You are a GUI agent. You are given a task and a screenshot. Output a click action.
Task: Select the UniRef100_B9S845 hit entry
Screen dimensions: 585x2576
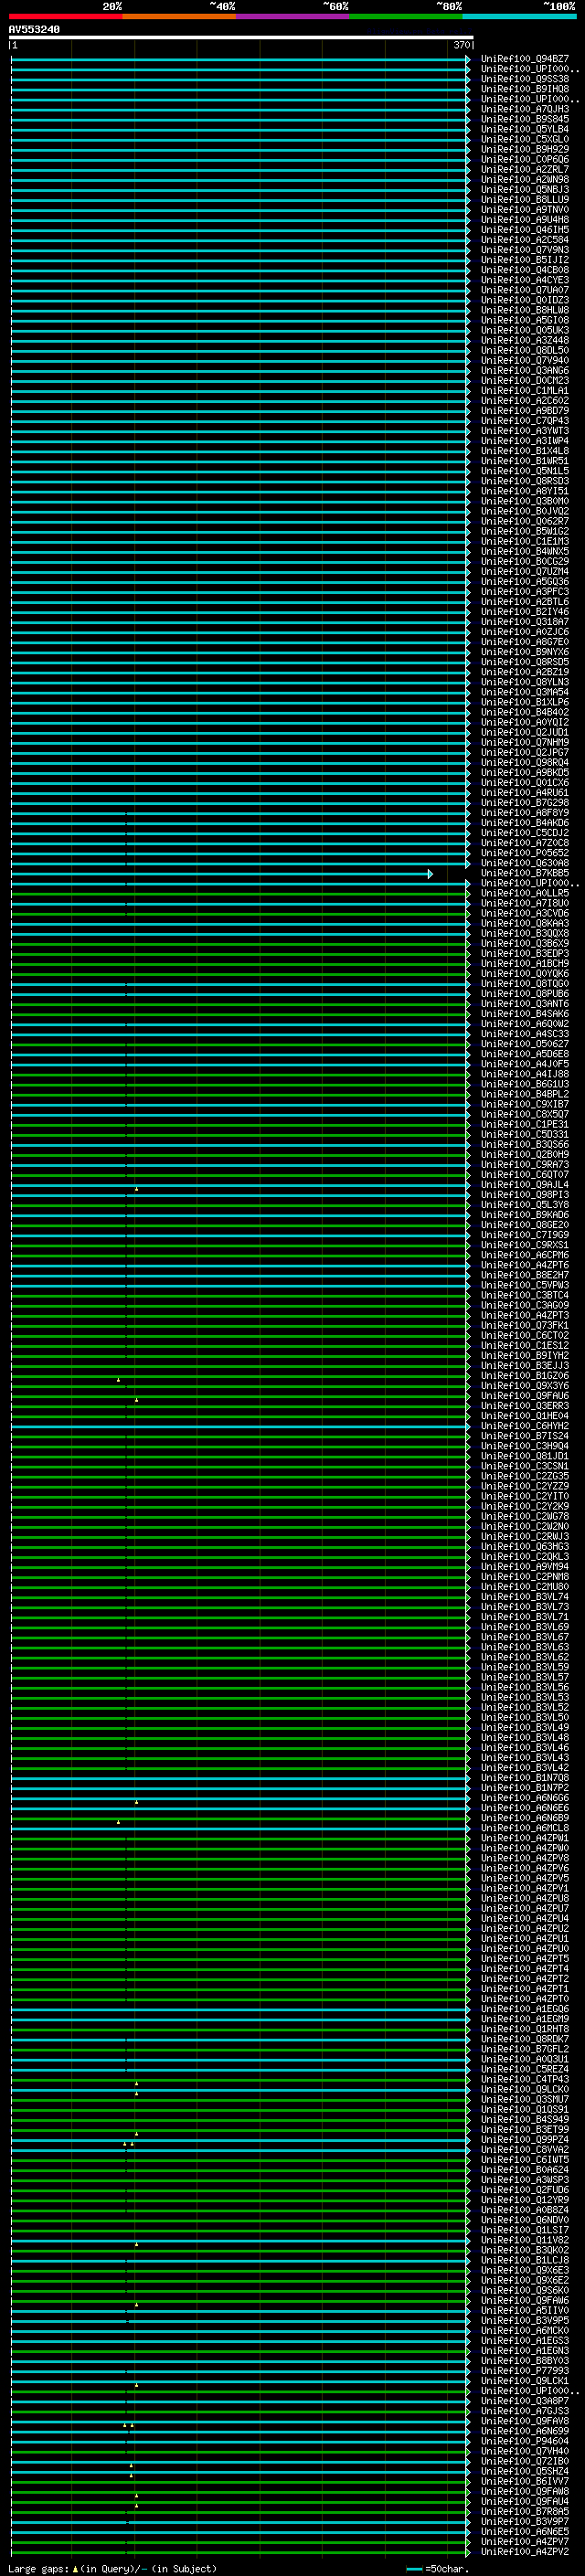(524, 119)
